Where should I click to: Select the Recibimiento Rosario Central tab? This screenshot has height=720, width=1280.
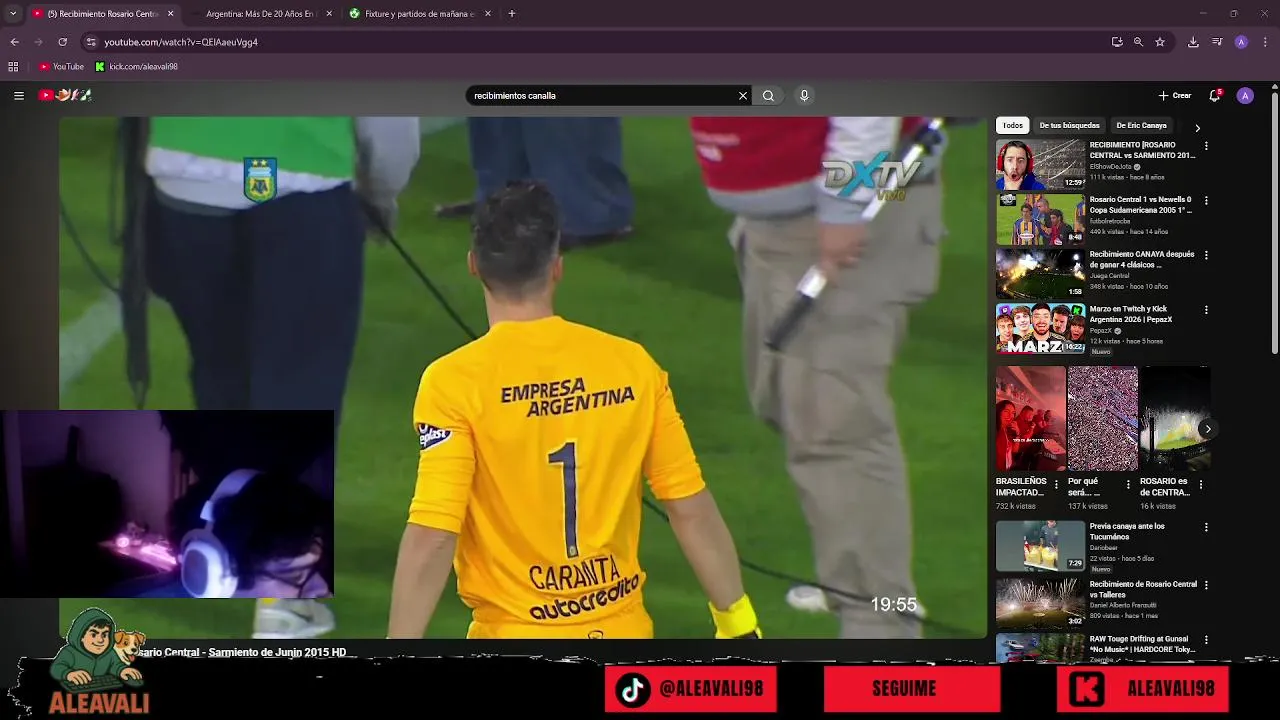click(102, 14)
